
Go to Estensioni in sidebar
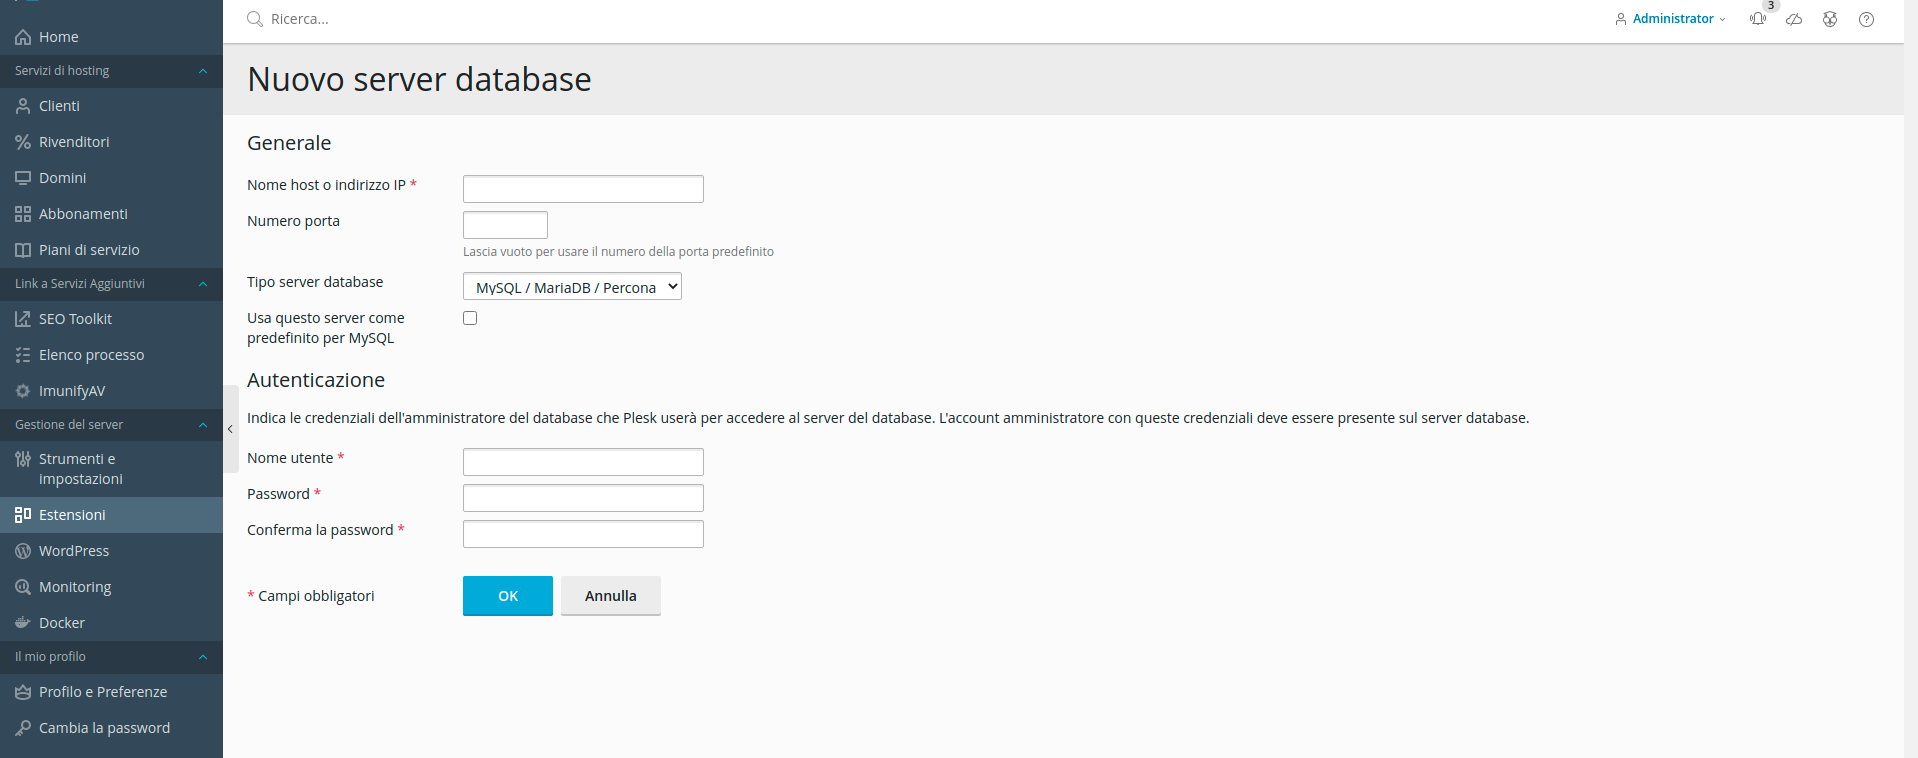coord(72,515)
